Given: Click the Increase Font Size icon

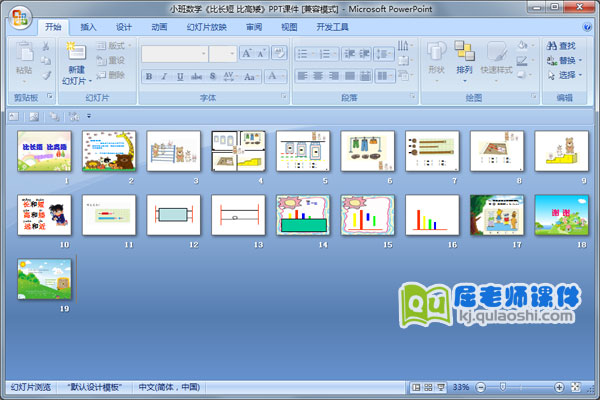Looking at the screenshot, I should pos(246,53).
